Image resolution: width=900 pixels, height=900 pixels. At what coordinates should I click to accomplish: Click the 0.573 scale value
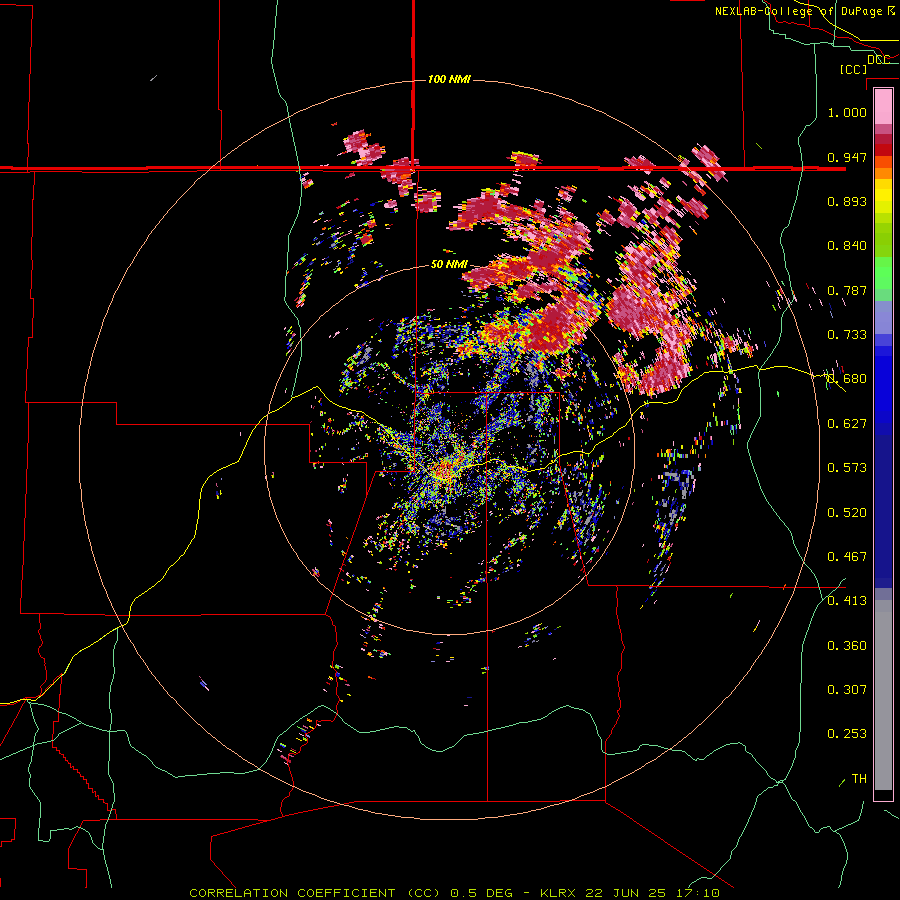click(x=847, y=468)
